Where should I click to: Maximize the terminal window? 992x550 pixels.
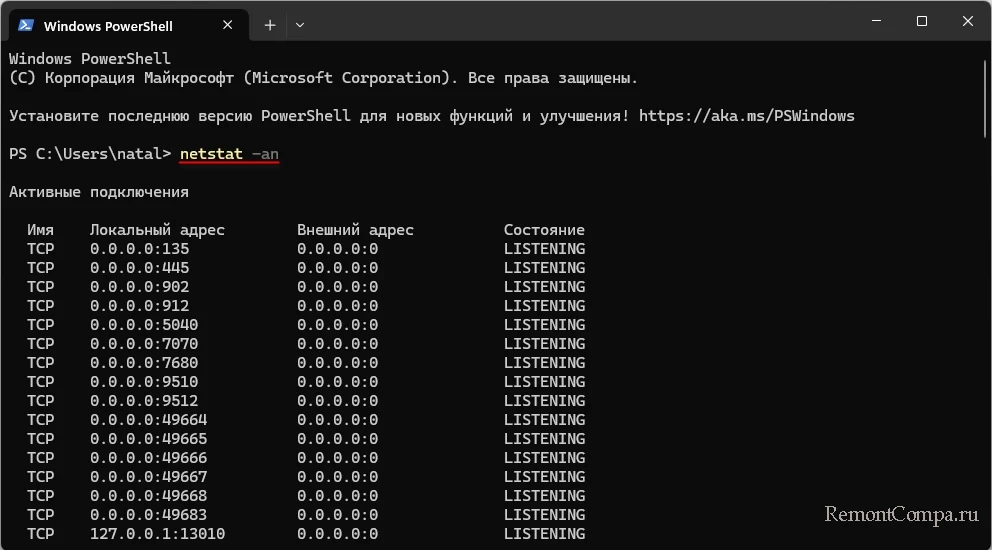click(922, 21)
